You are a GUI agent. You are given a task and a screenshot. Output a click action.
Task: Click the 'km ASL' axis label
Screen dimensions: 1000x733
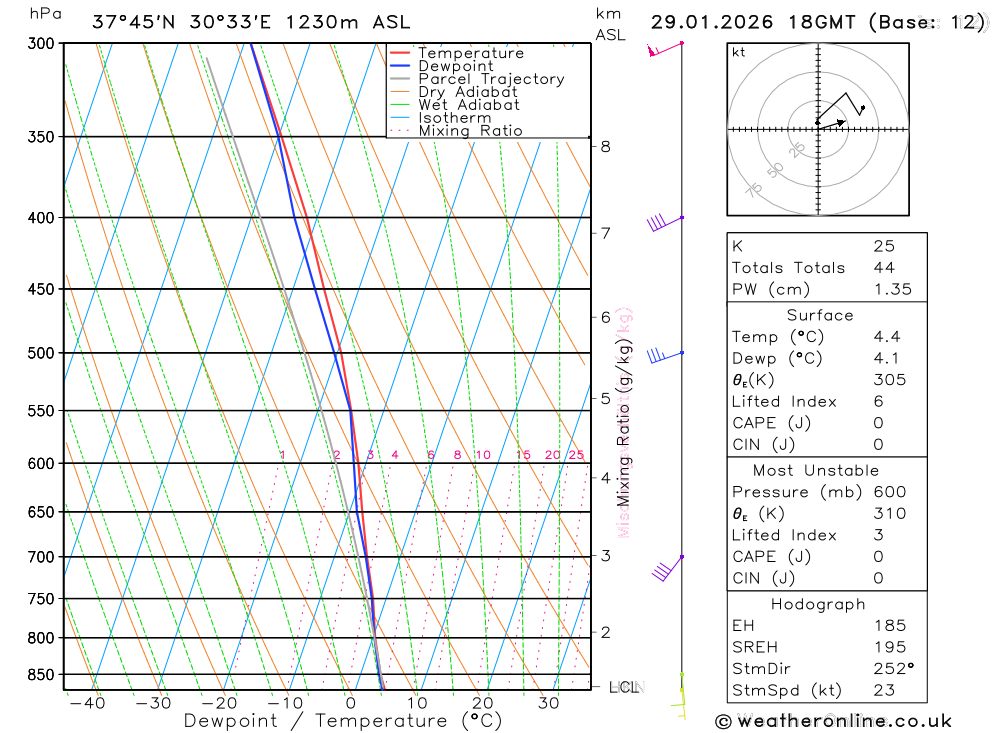coord(610,24)
